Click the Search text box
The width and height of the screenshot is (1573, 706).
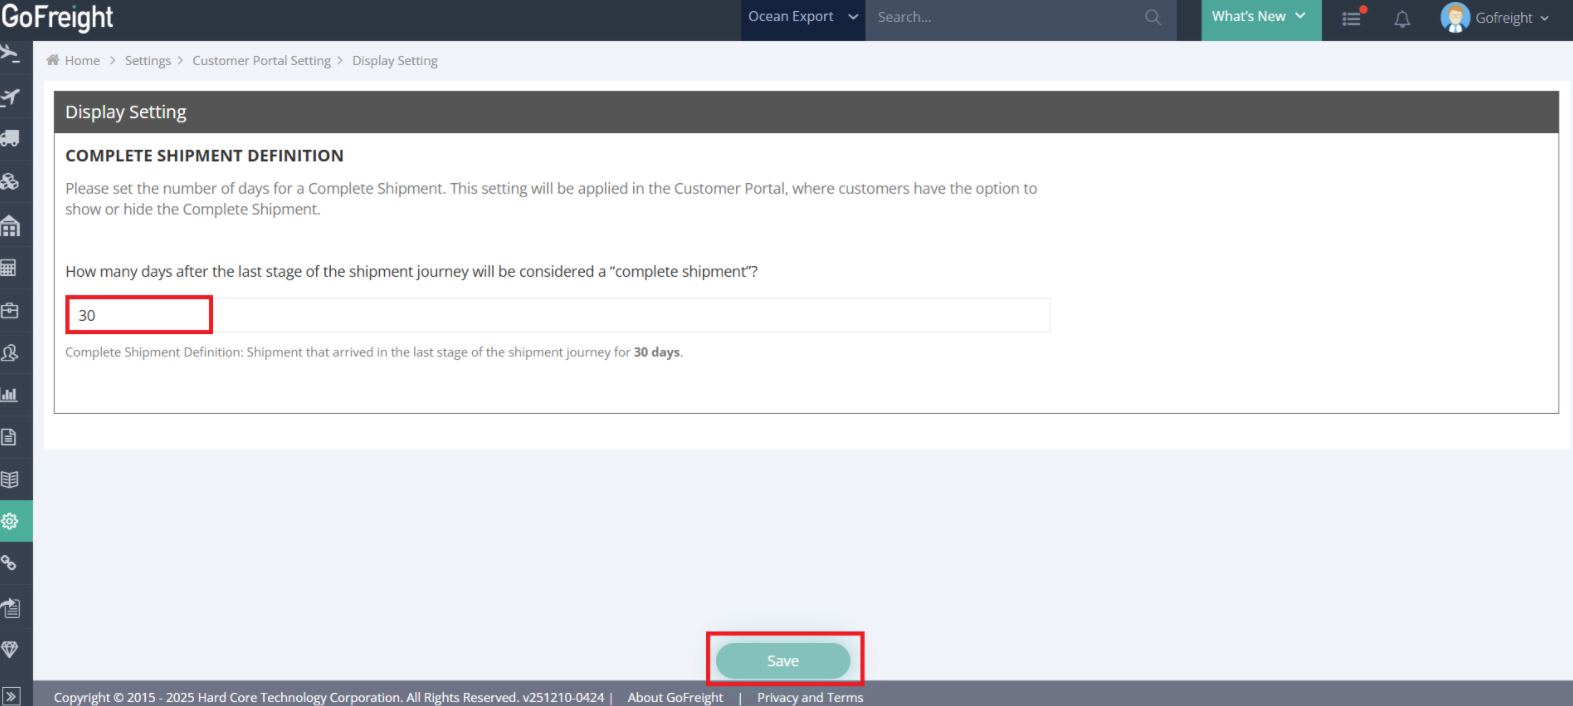coord(1005,17)
